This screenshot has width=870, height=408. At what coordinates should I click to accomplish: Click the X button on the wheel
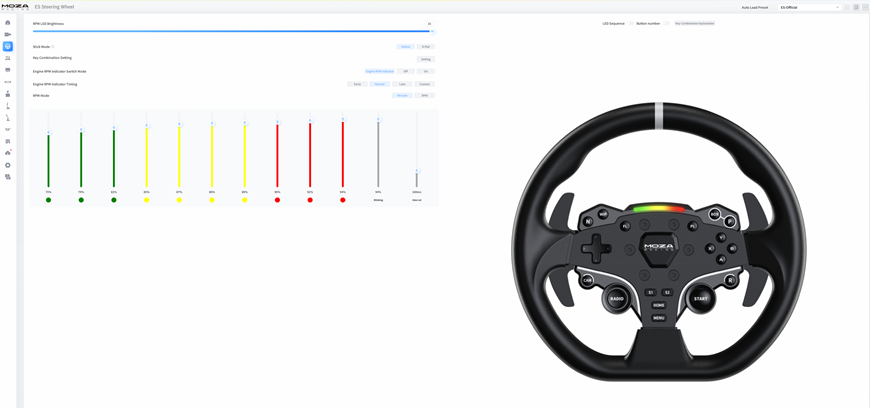point(710,248)
